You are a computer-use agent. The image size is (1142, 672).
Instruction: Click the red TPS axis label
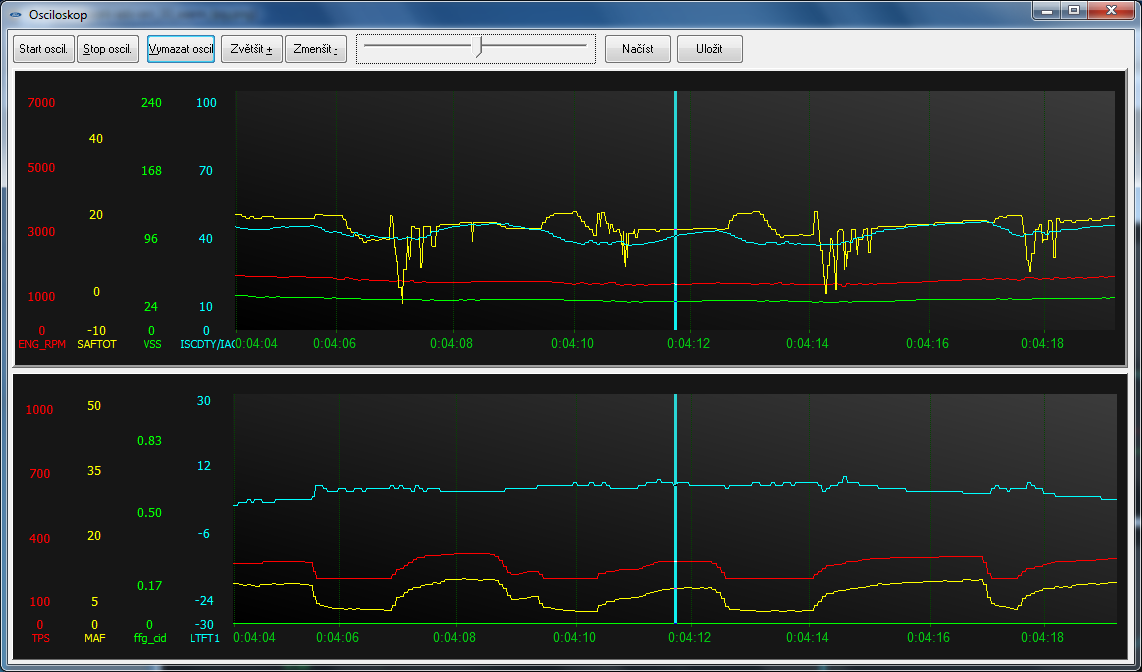pyautogui.click(x=40, y=637)
